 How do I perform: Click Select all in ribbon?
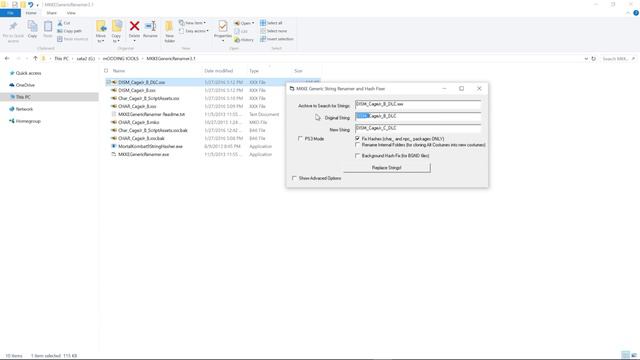(271, 23)
